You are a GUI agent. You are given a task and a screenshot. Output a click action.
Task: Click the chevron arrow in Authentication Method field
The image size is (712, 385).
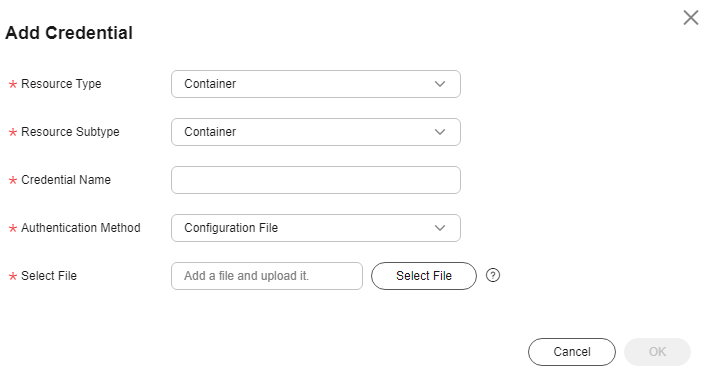[x=440, y=228]
